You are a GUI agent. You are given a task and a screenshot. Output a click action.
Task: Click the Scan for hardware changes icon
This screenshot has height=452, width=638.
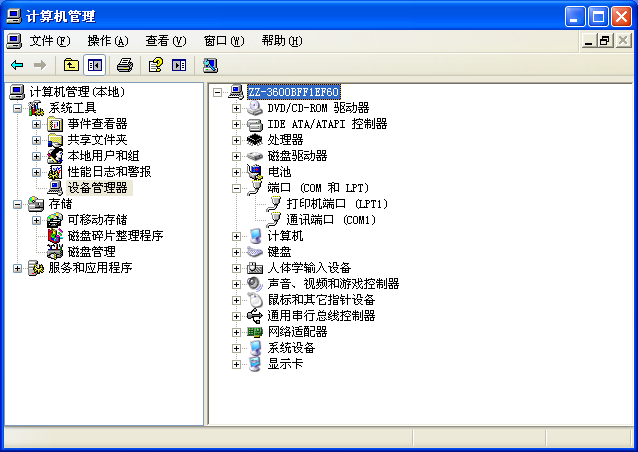pos(210,65)
